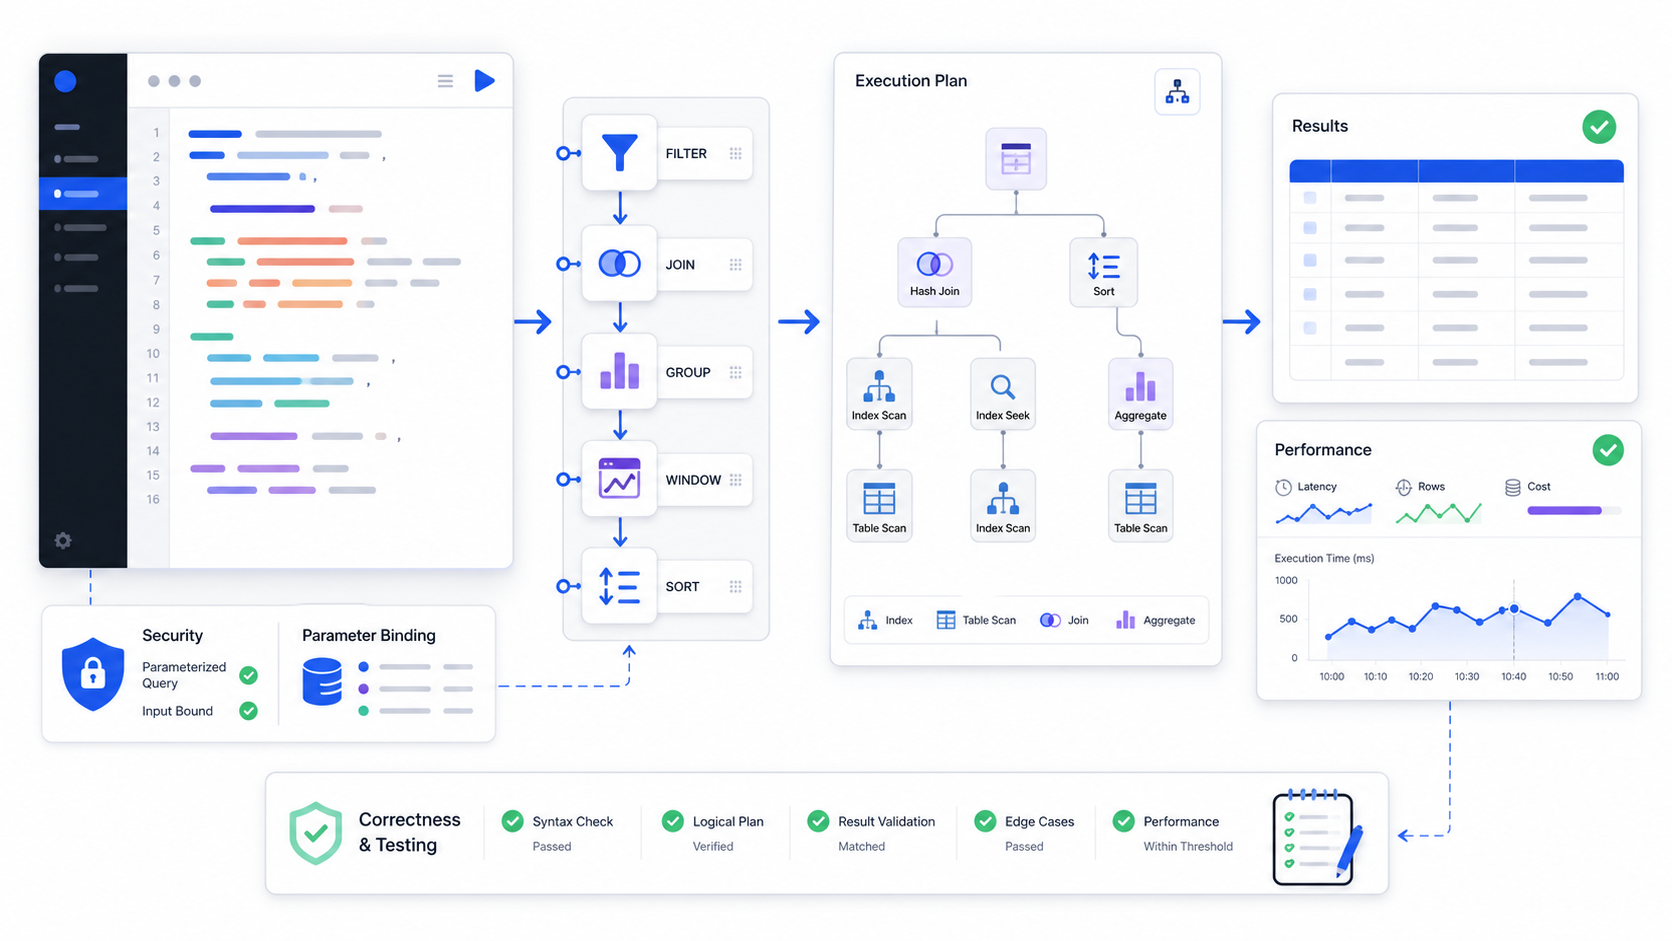Click the Security shield lock icon
Viewport: 1672px width, 941px height.
click(93, 674)
